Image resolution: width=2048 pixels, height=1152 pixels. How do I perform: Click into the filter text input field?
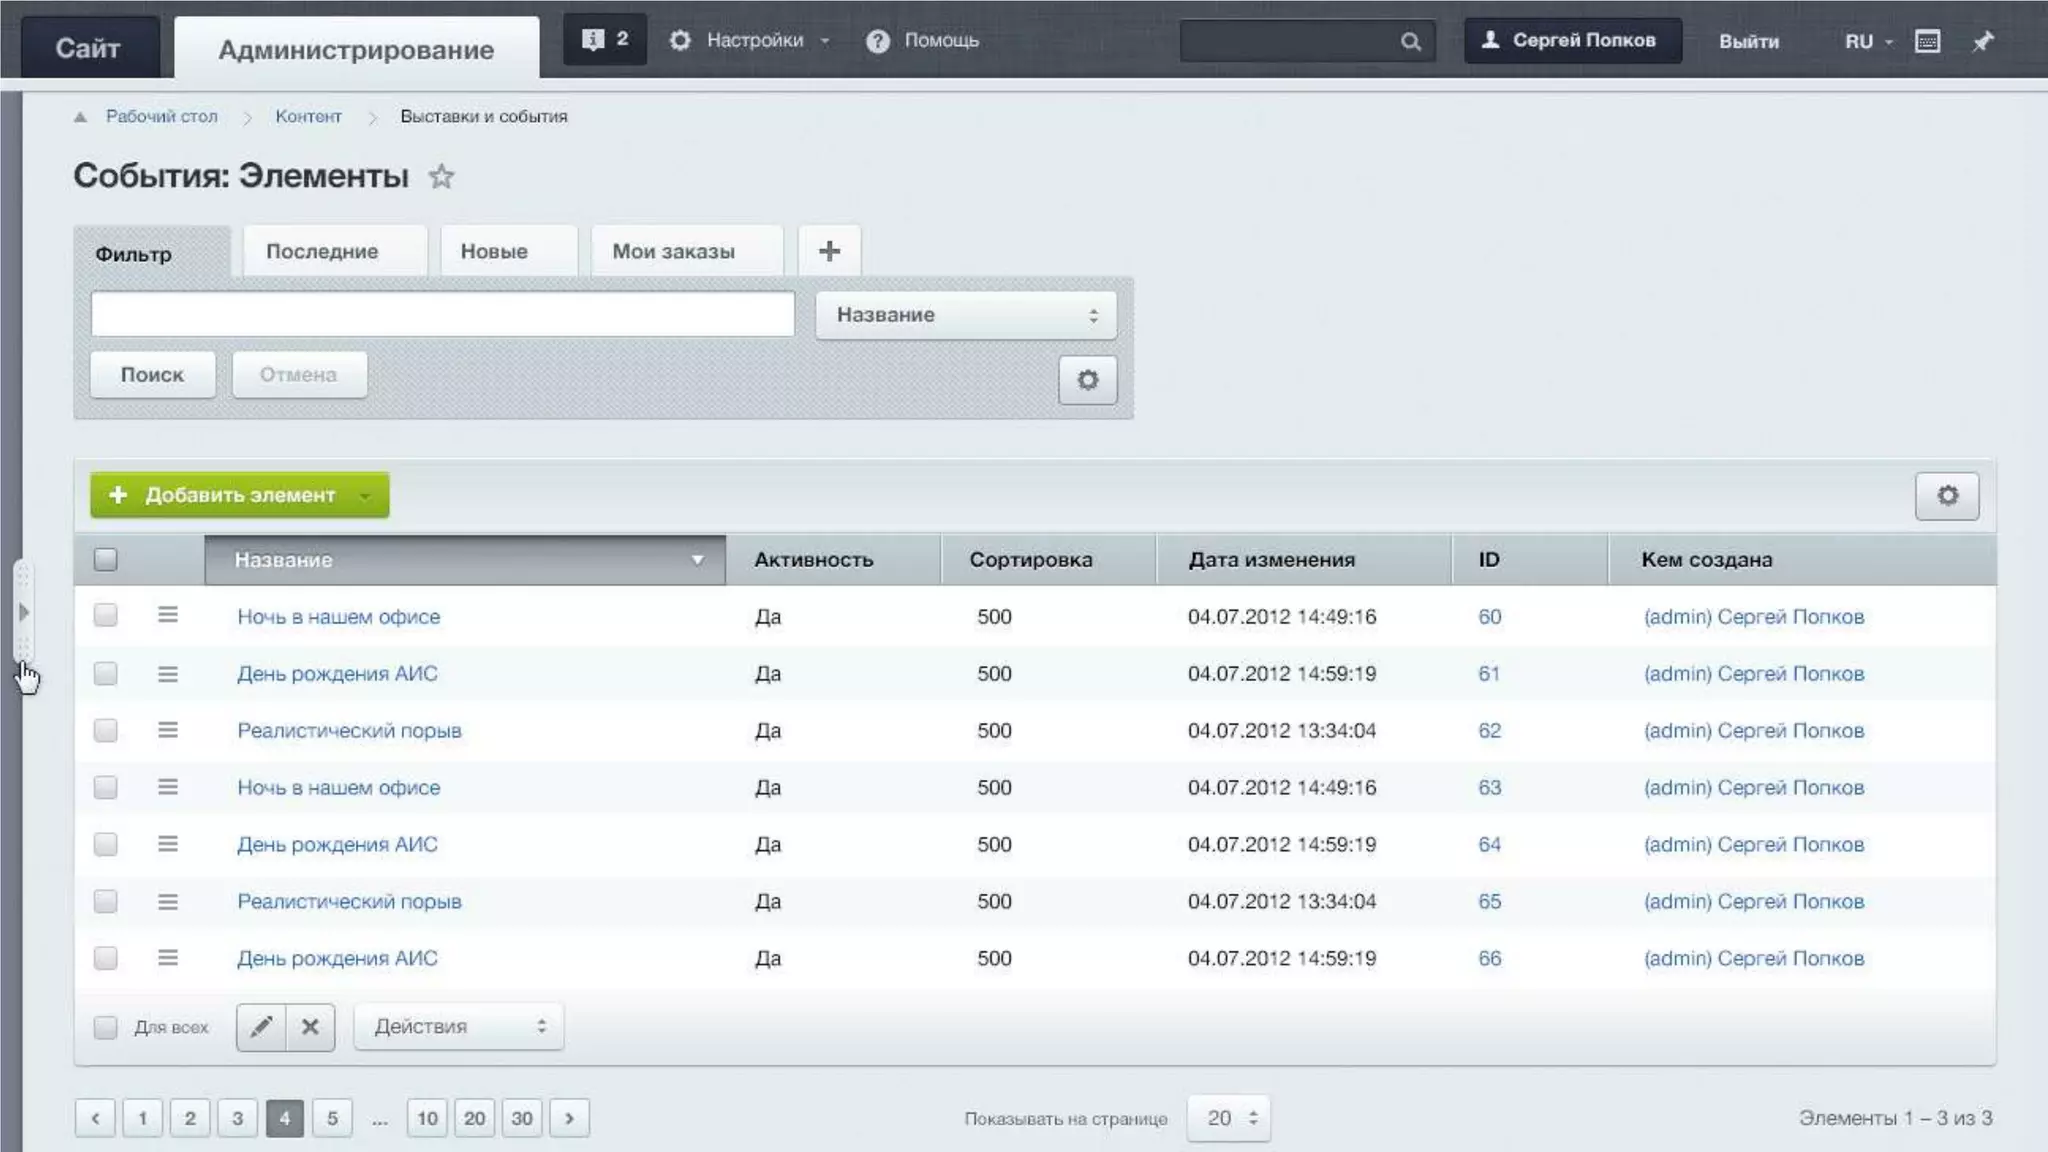point(442,314)
